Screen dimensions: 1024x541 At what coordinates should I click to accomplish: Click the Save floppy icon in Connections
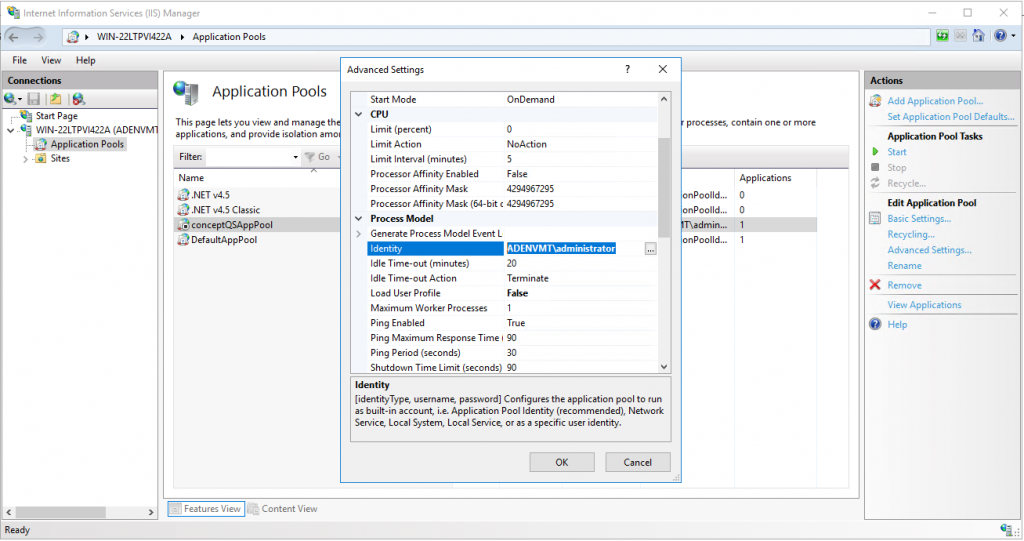click(34, 99)
